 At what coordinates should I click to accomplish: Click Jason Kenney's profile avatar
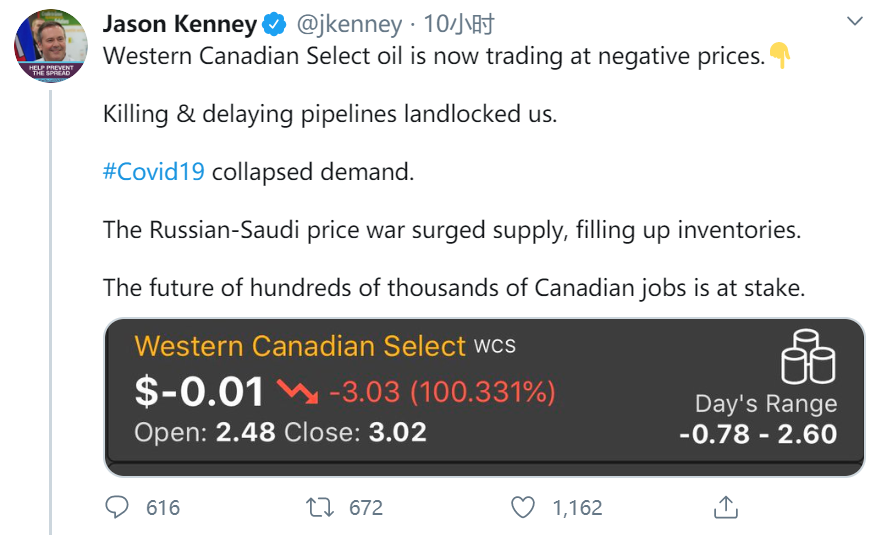click(x=50, y=45)
